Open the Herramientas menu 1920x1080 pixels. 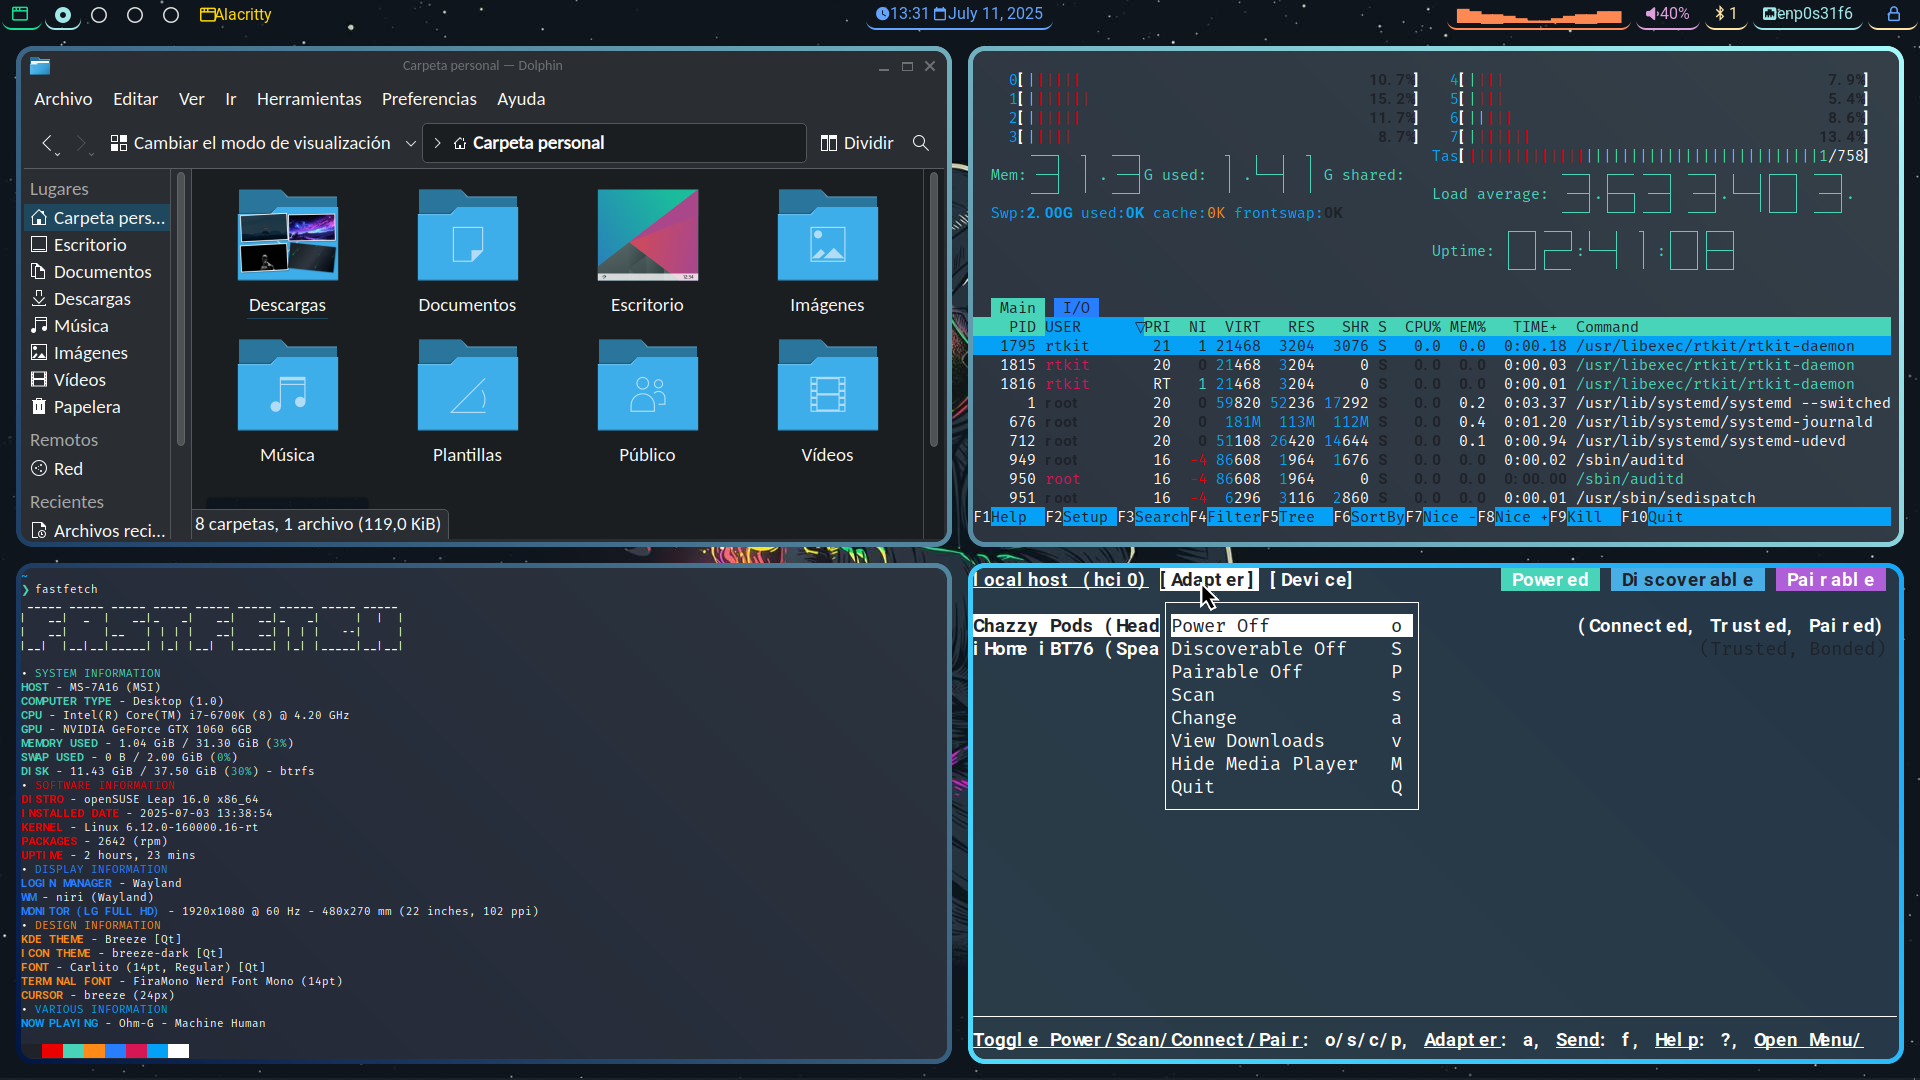309,99
